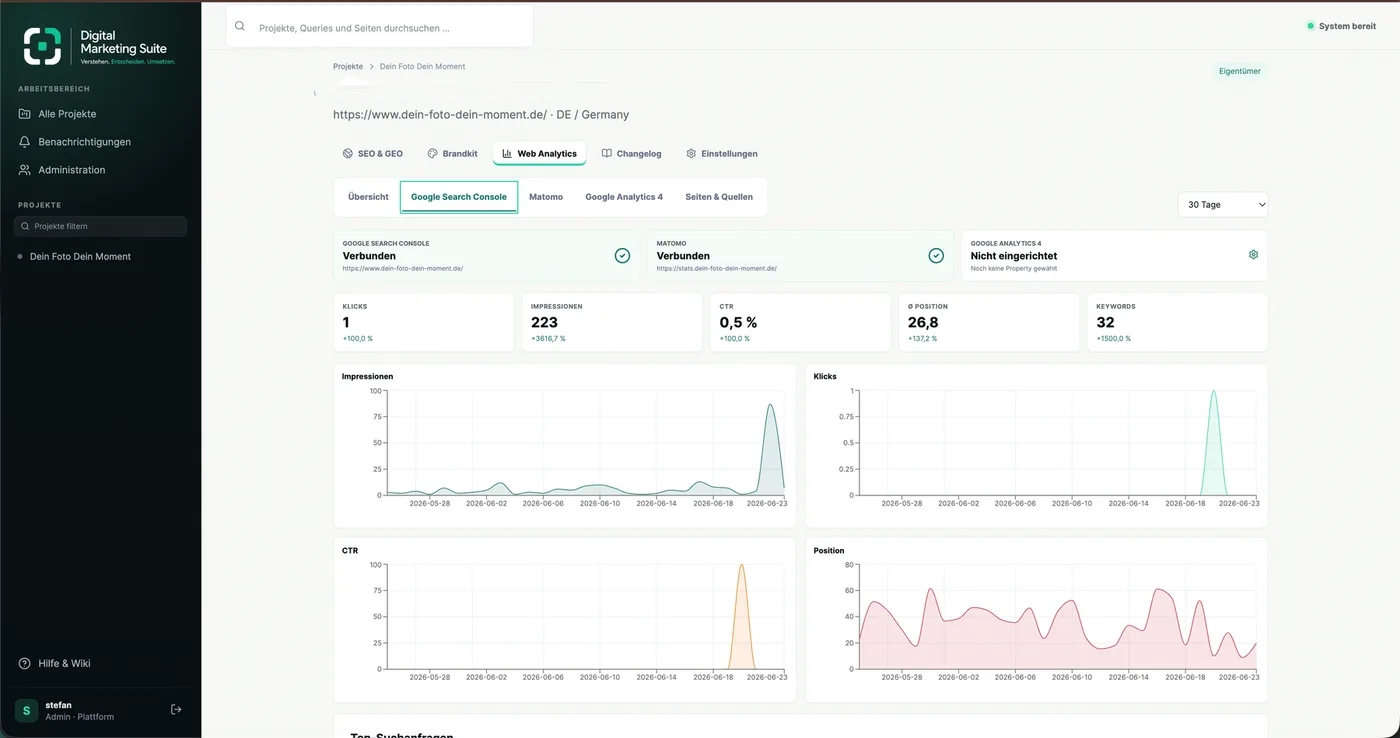Click the Administration users icon
Screen dimensions: 1400x738
pyautogui.click(x=25, y=170)
